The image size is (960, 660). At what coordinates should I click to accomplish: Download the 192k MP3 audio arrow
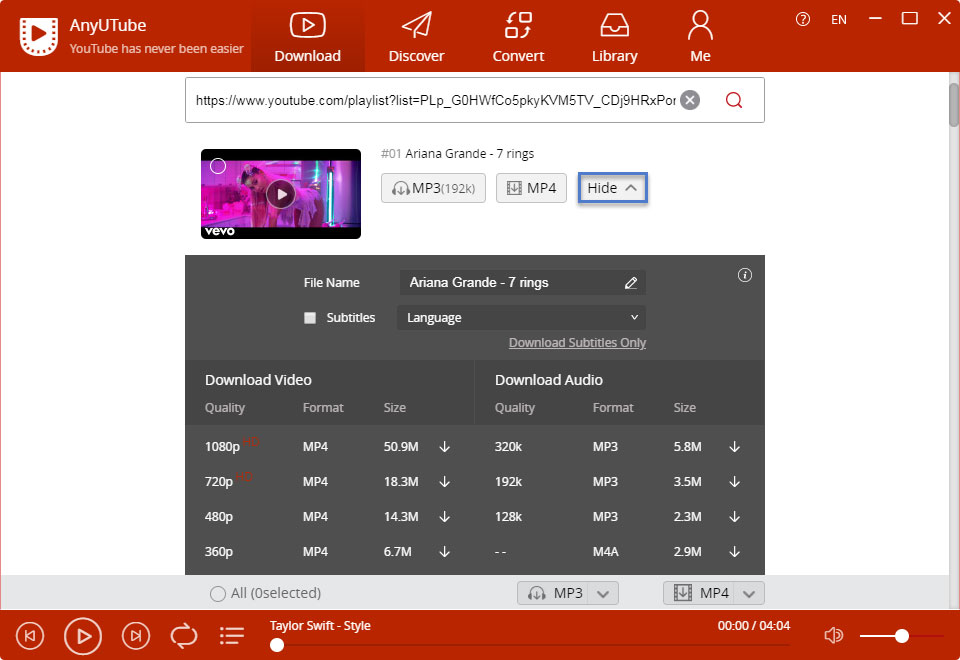pos(734,482)
